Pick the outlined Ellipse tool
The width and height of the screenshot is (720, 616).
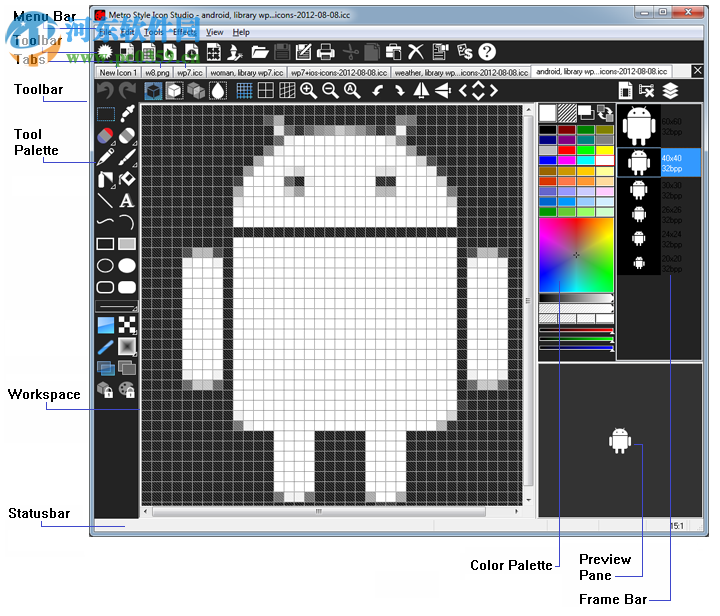click(x=106, y=265)
